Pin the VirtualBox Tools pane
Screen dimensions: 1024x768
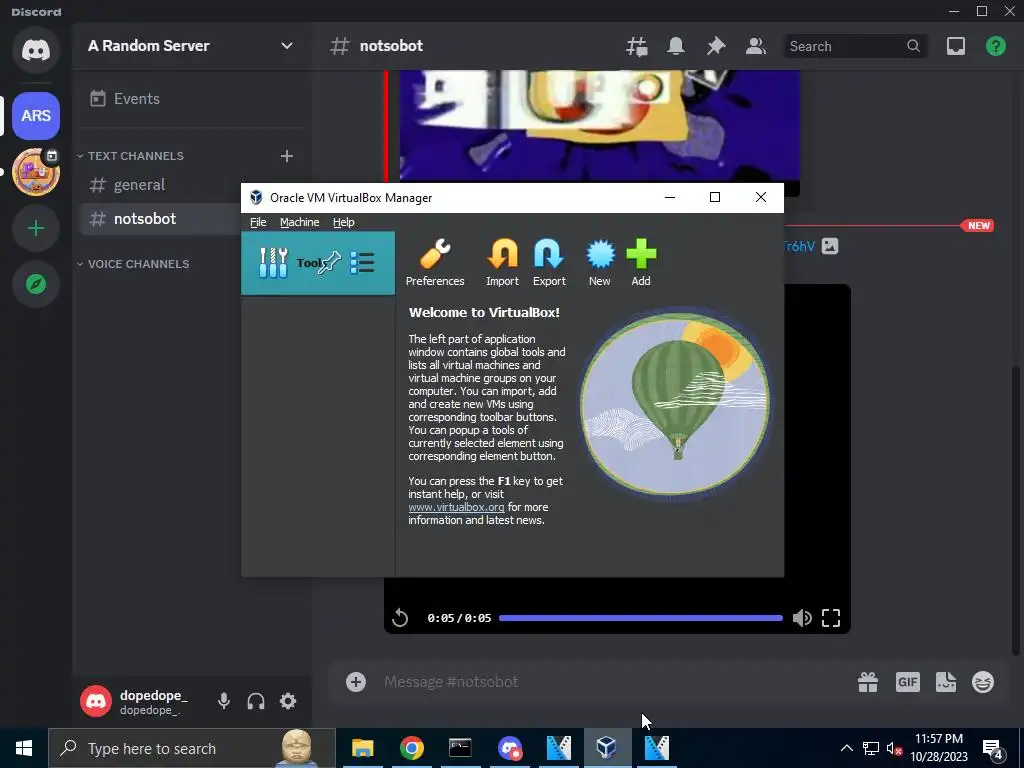tap(330, 263)
